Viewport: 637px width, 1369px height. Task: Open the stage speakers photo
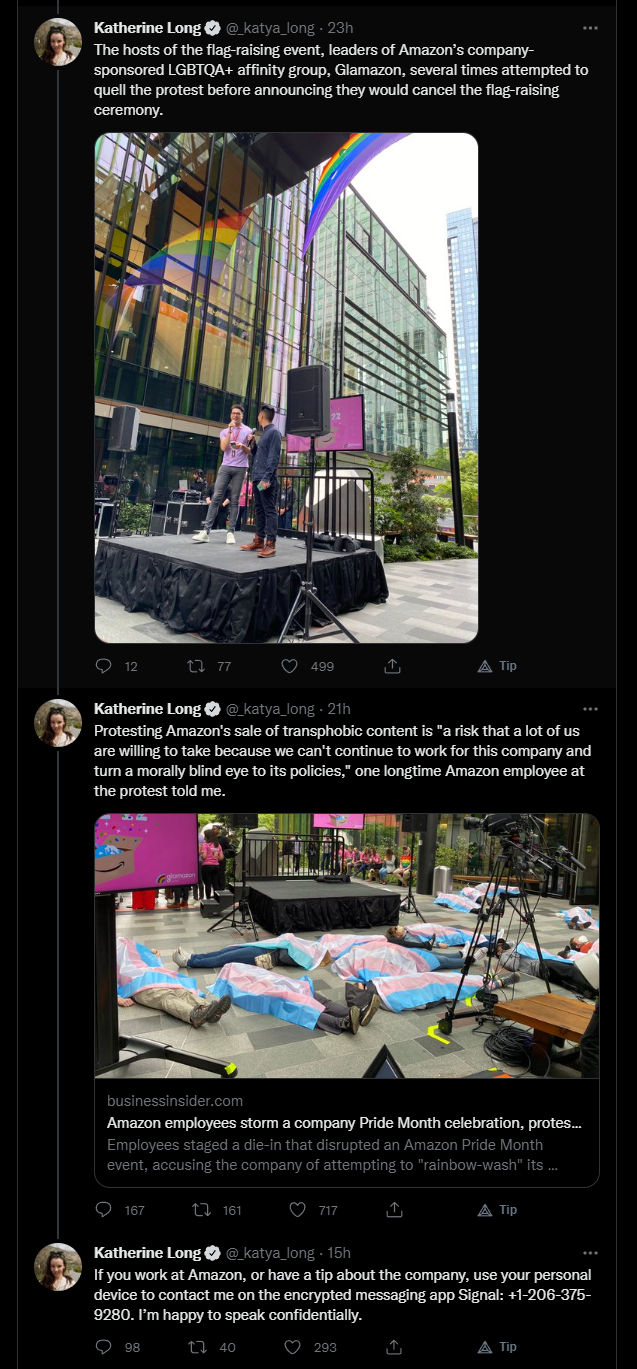[286, 388]
